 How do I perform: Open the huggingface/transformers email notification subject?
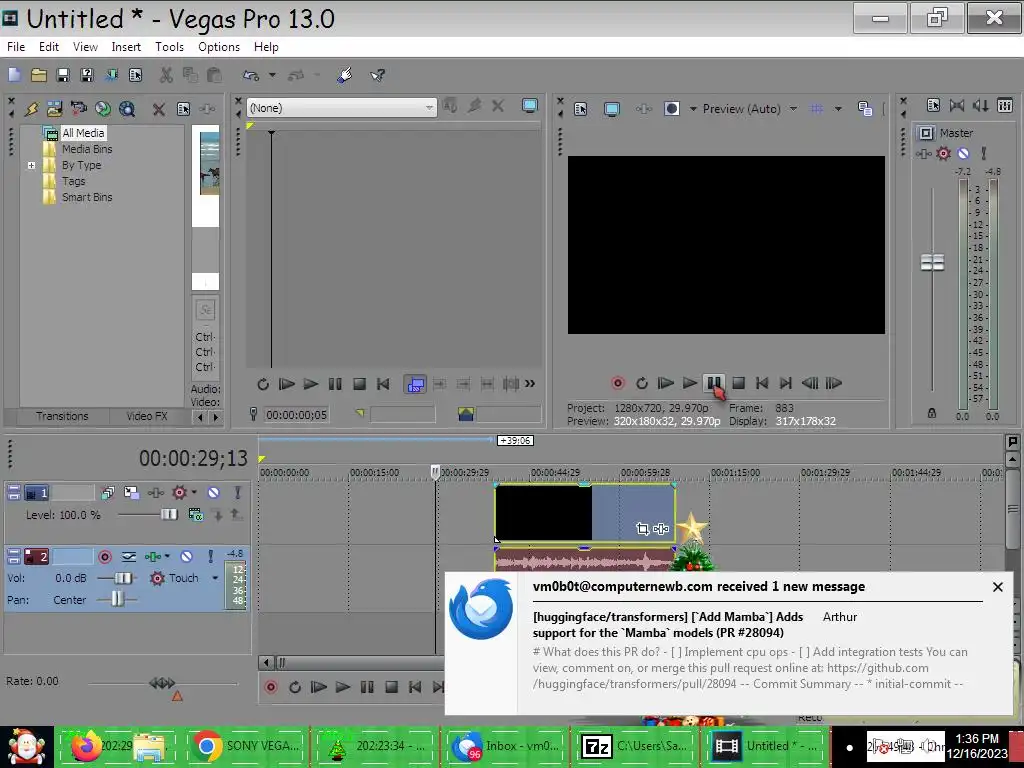pyautogui.click(x=667, y=625)
